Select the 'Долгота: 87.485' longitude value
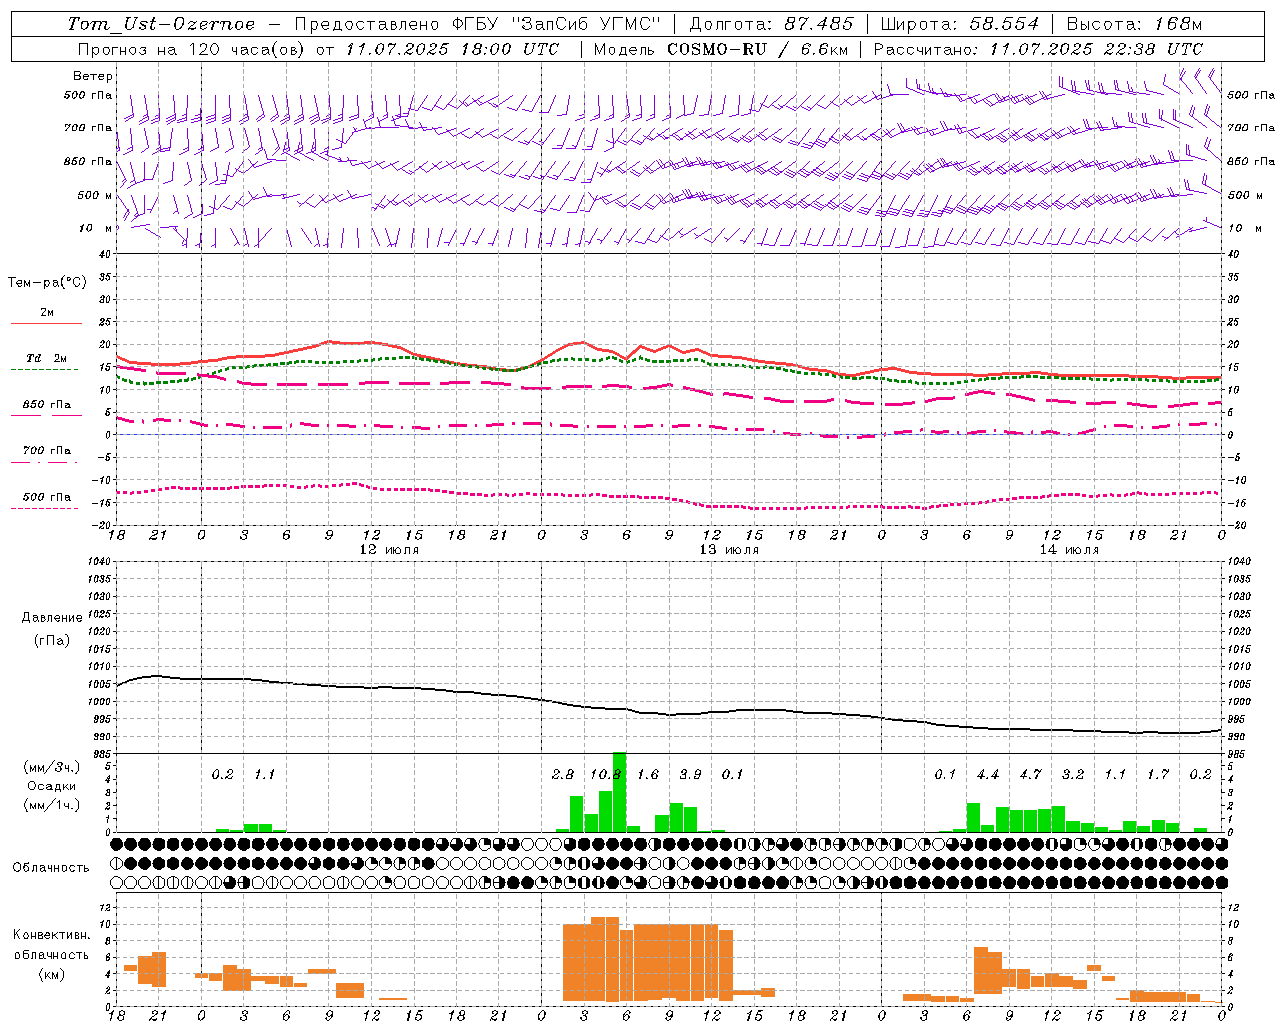 pyautogui.click(x=772, y=24)
